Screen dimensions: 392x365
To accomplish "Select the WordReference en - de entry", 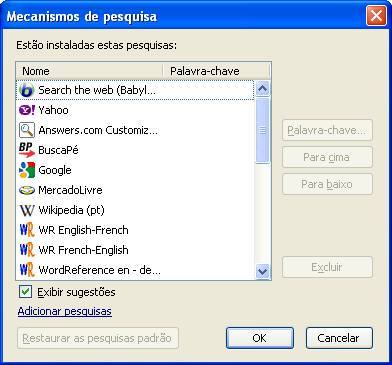I will [135, 270].
